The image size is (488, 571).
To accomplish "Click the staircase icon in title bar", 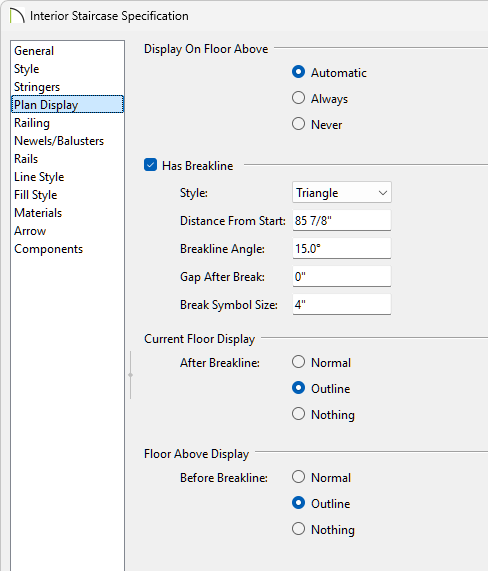I will [17, 16].
